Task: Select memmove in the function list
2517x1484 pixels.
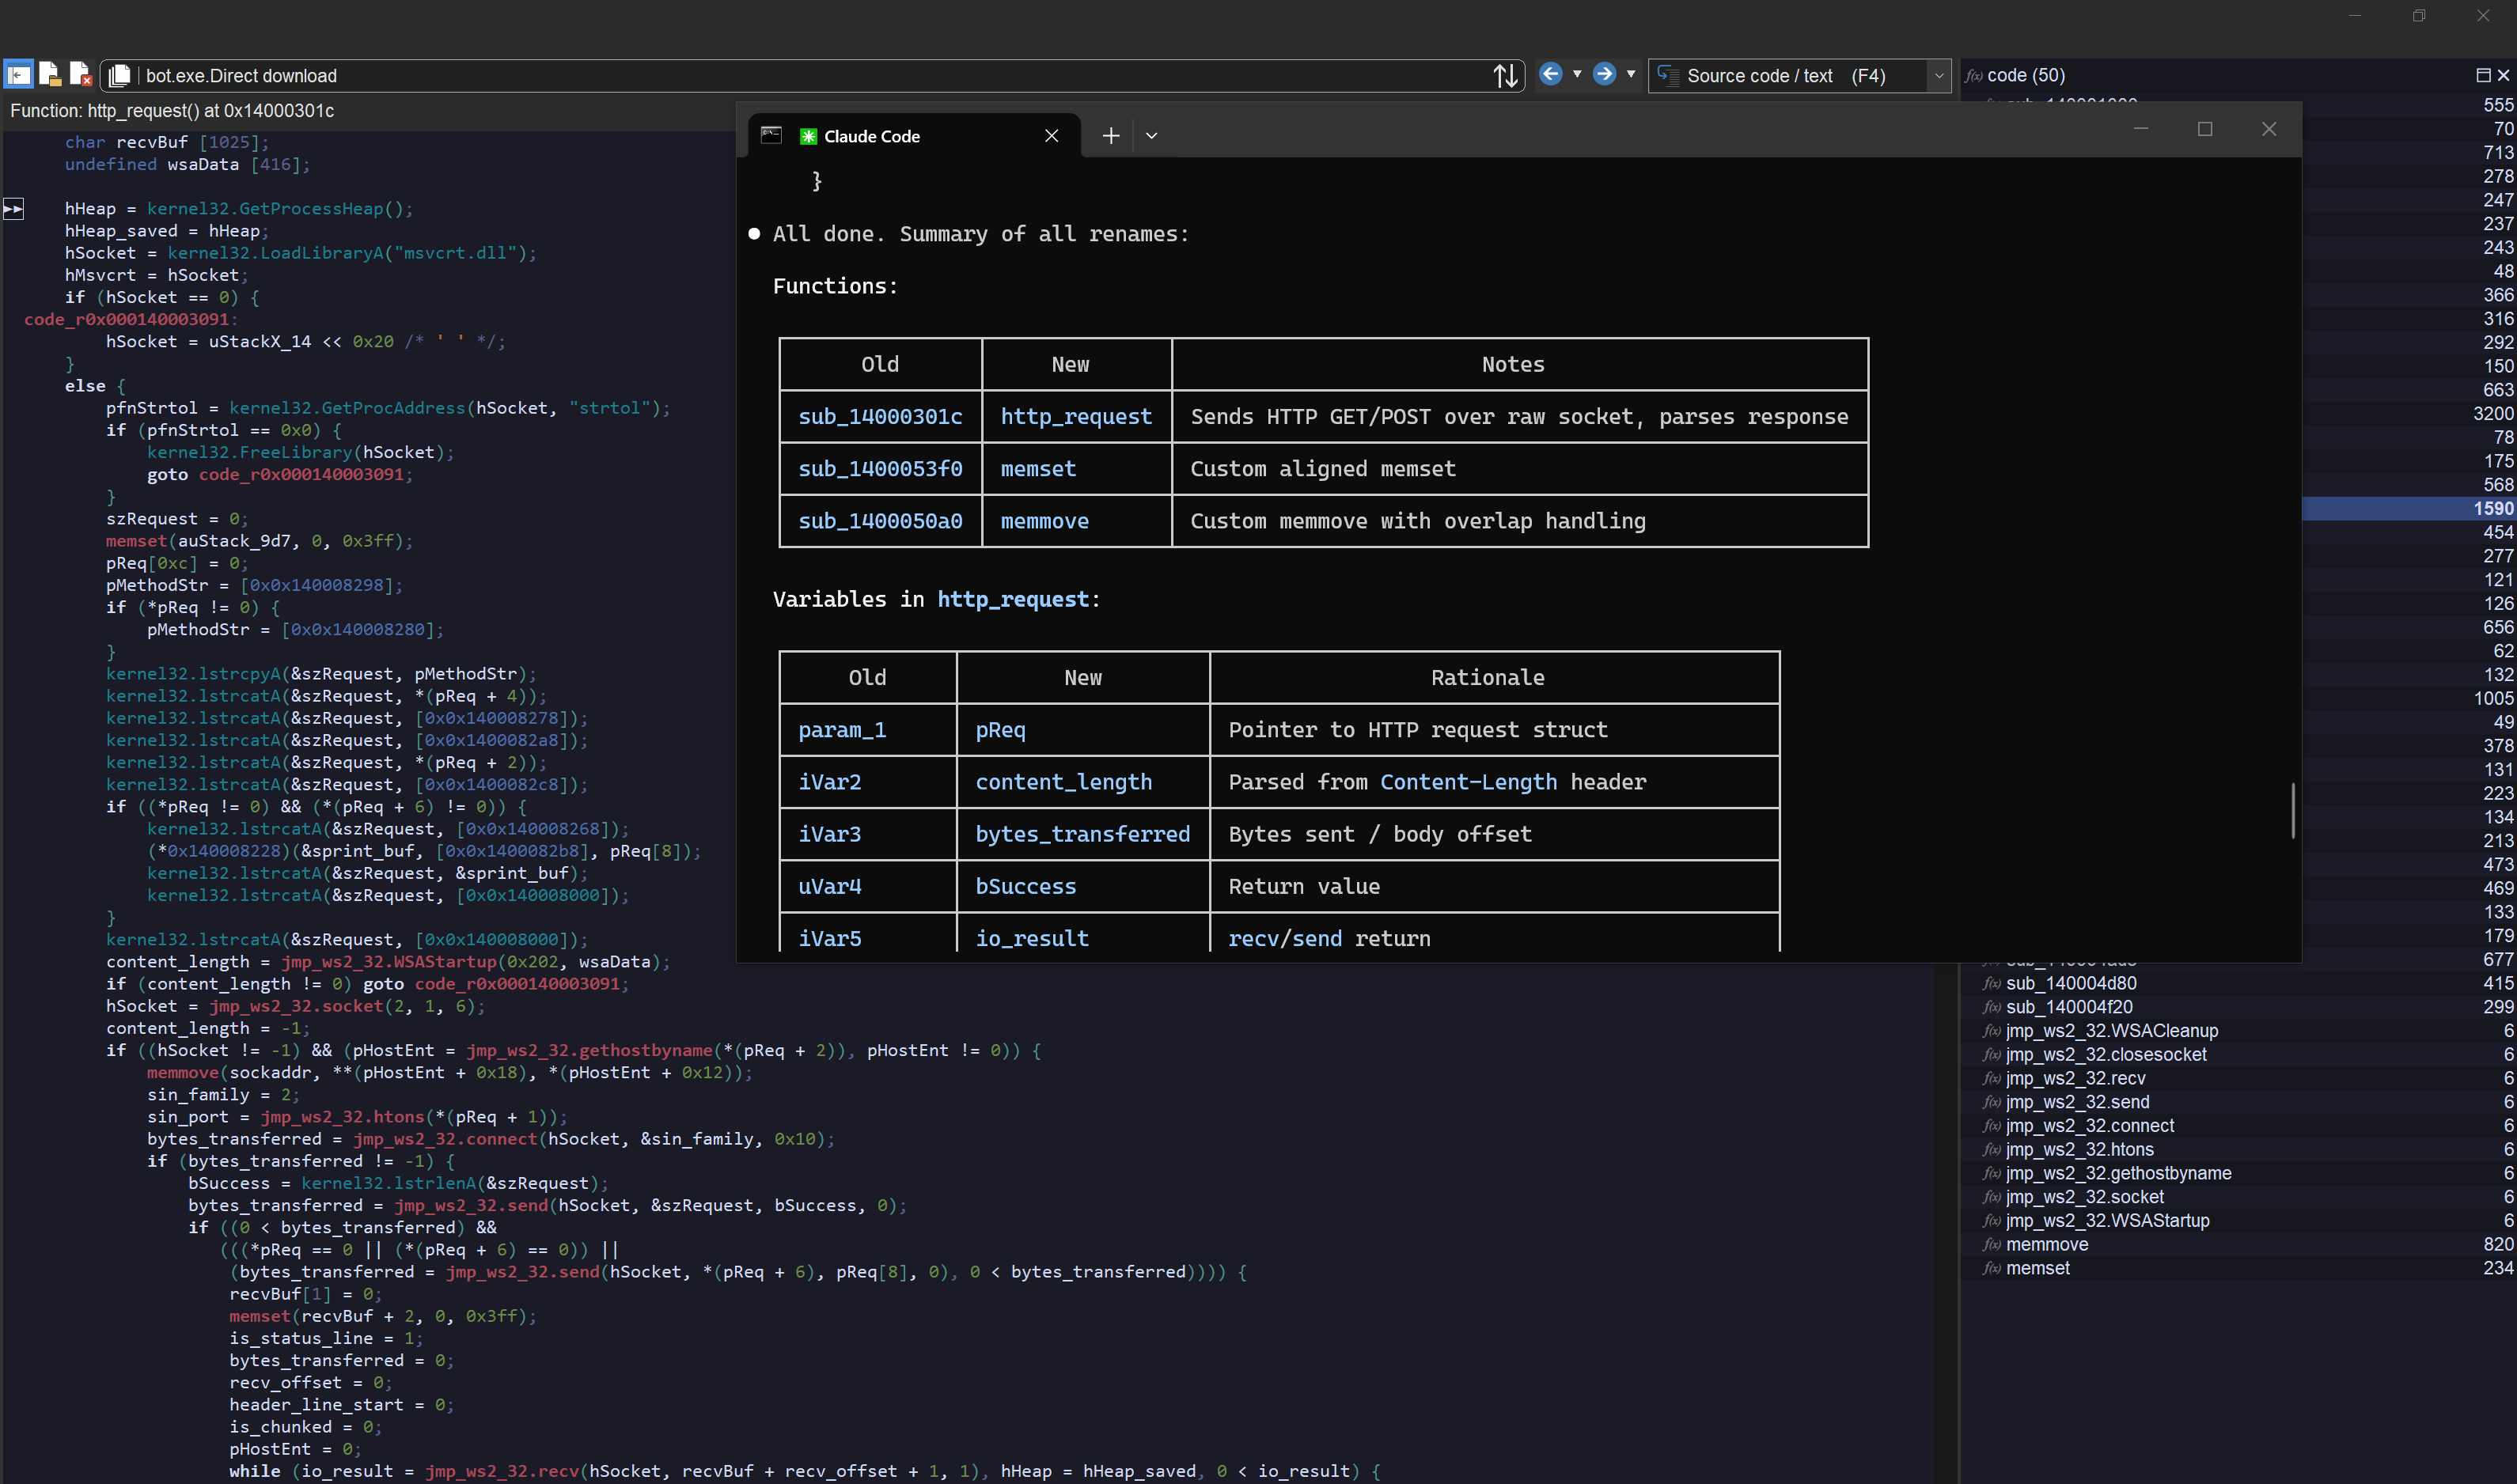Action: pos(2046,1244)
